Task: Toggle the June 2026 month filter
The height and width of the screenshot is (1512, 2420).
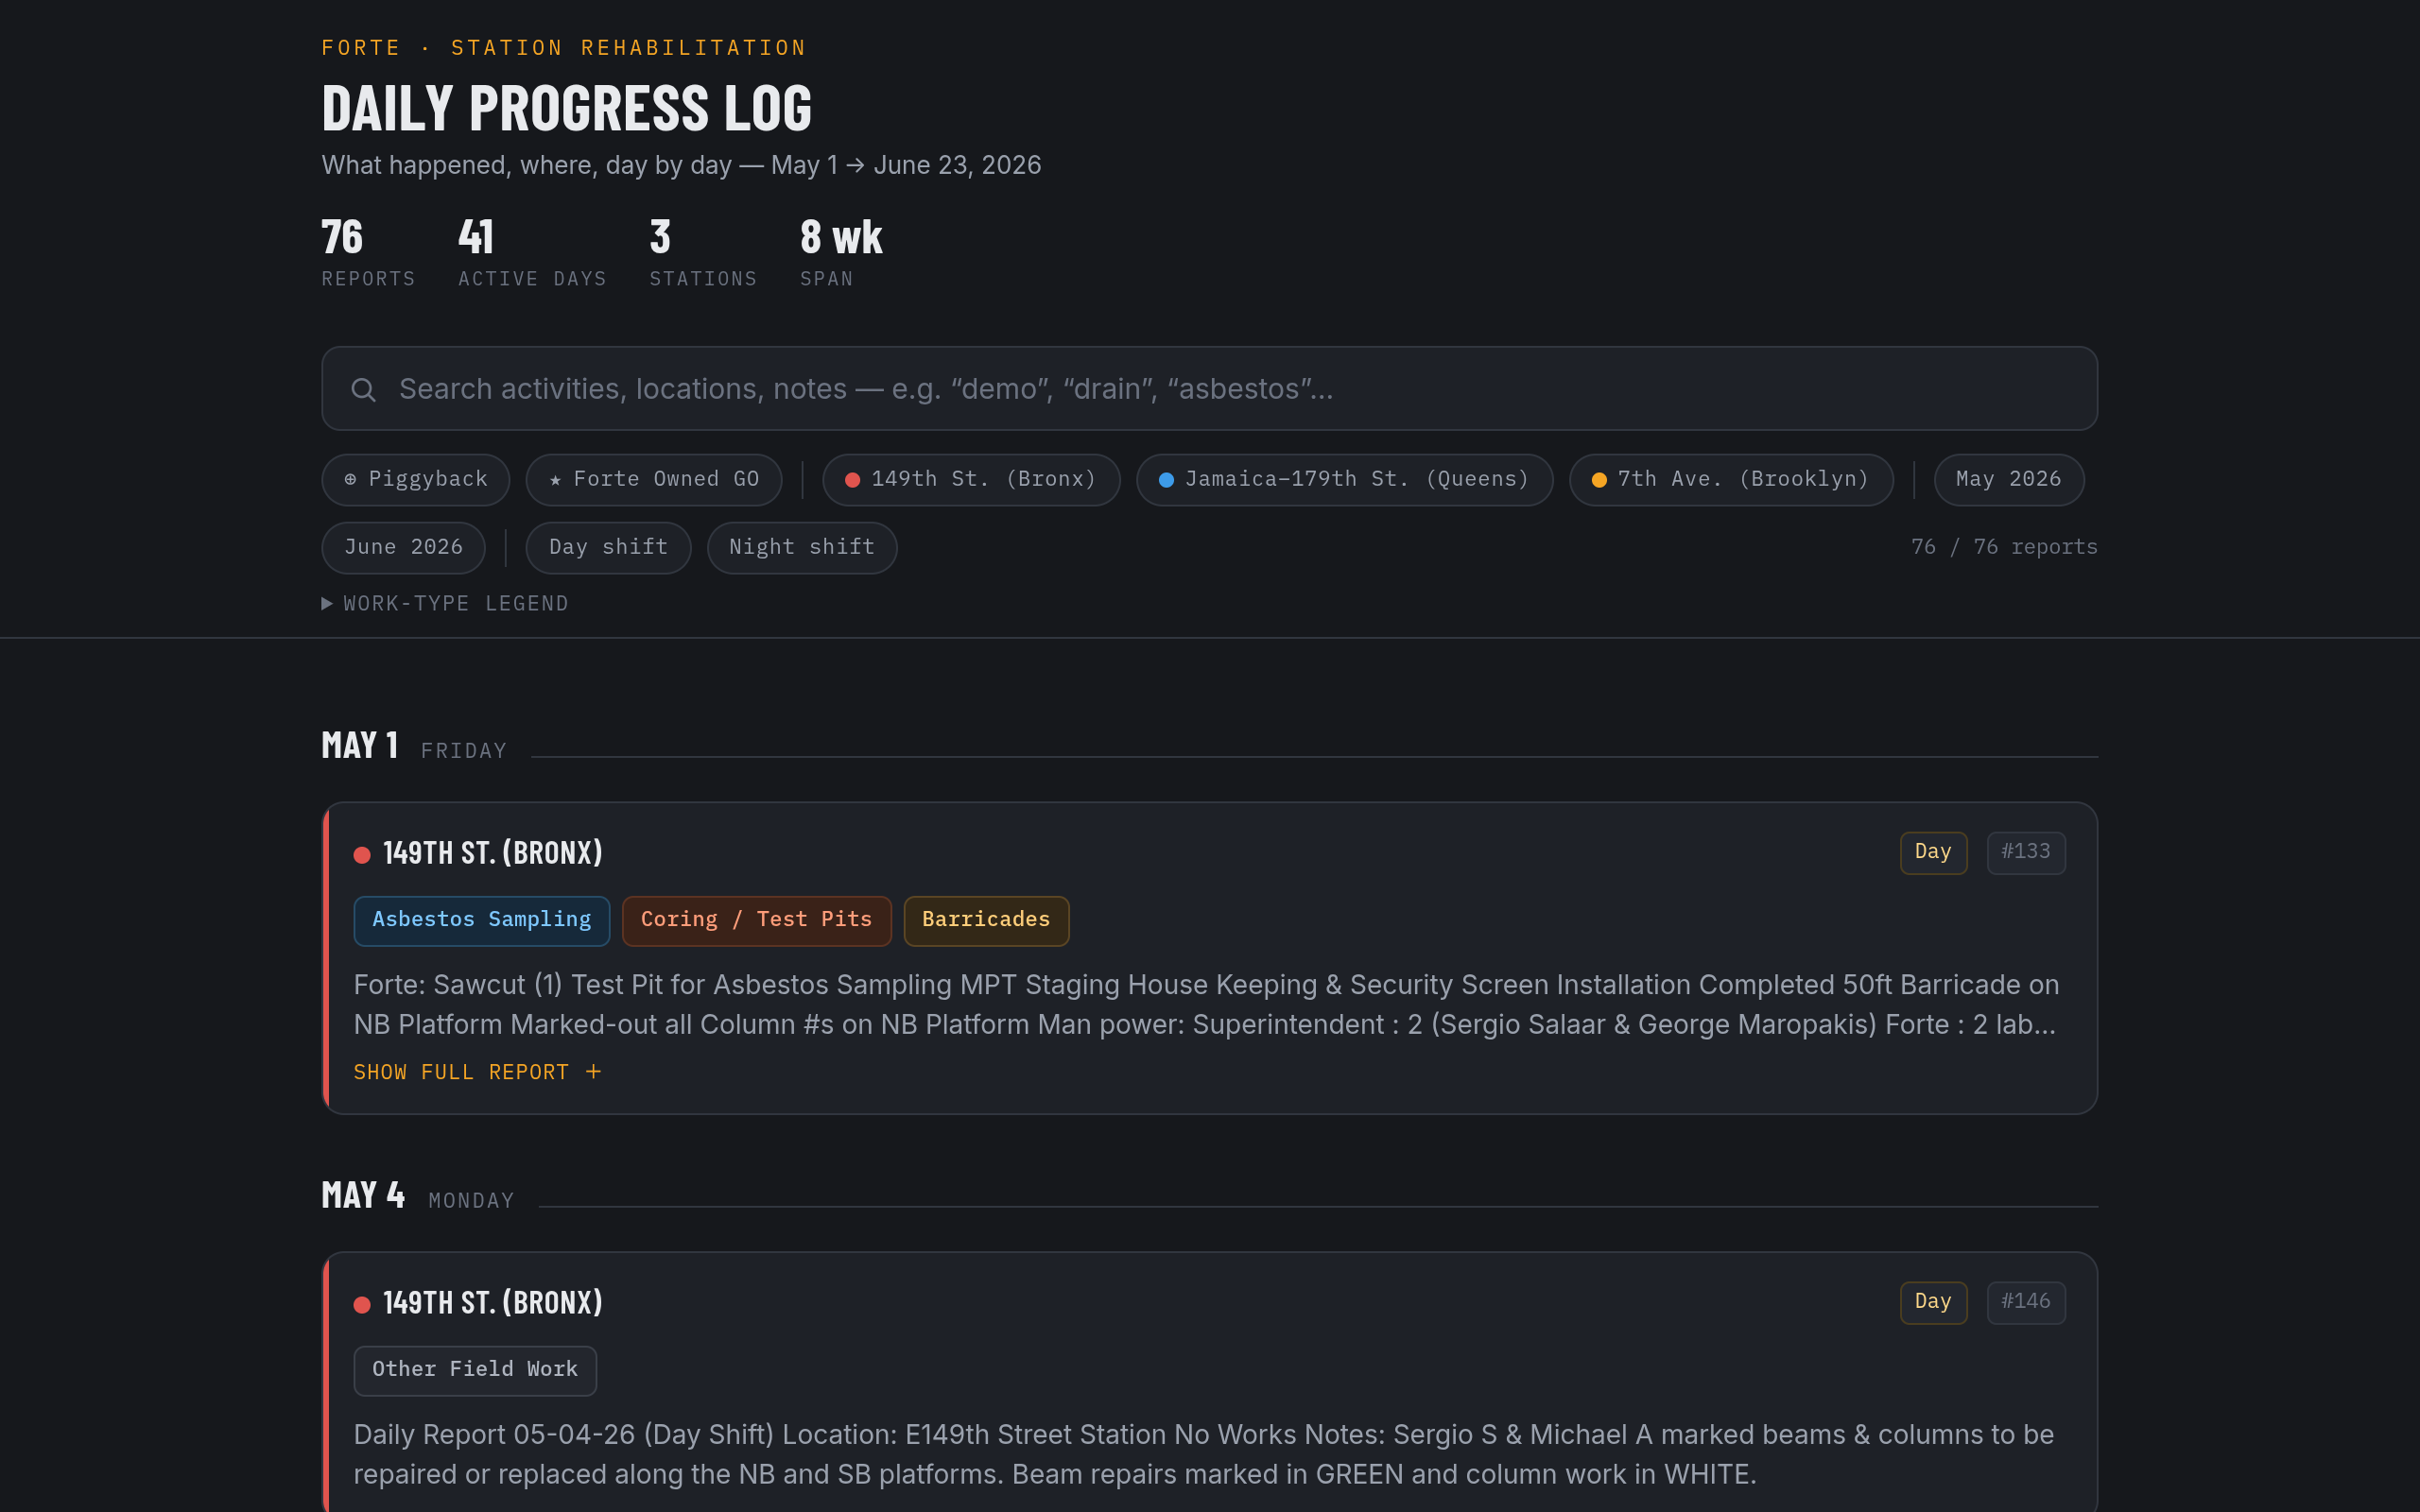Action: 403,548
